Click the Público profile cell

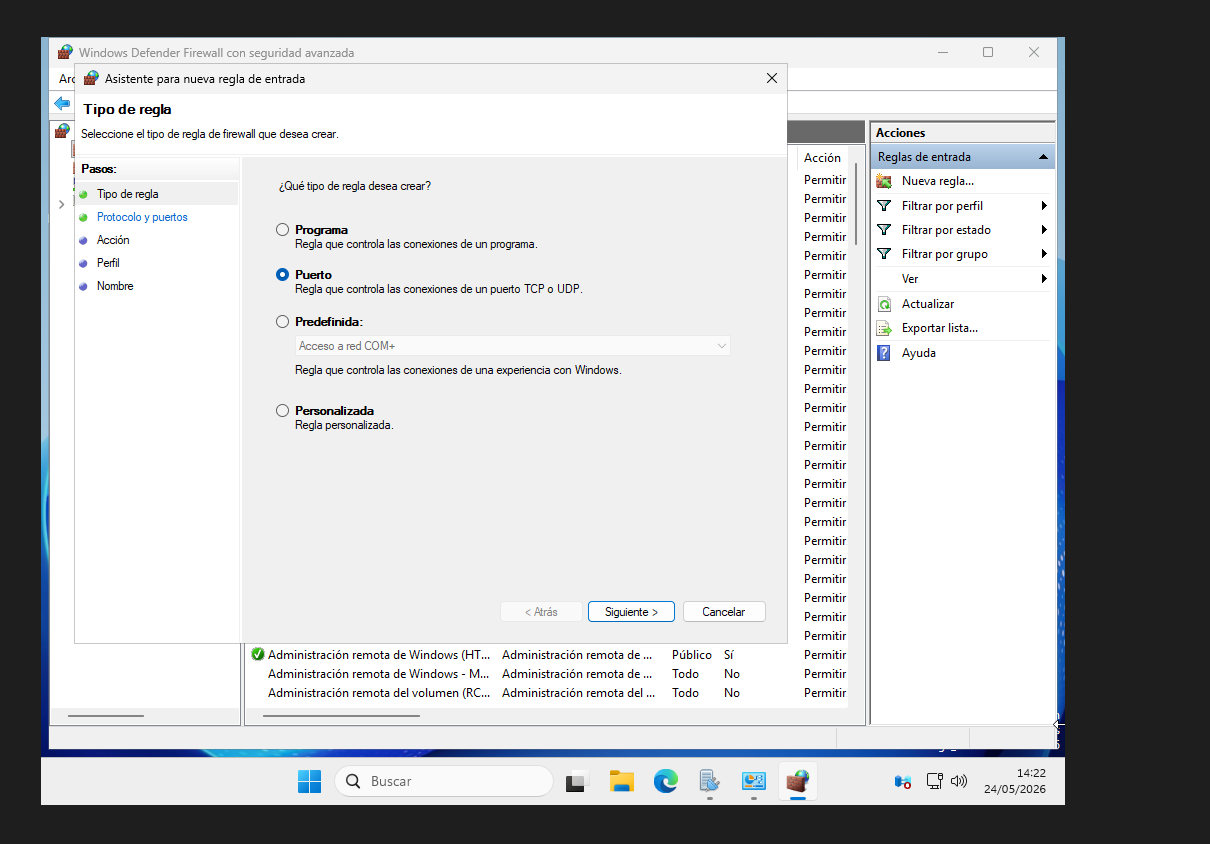coord(692,655)
